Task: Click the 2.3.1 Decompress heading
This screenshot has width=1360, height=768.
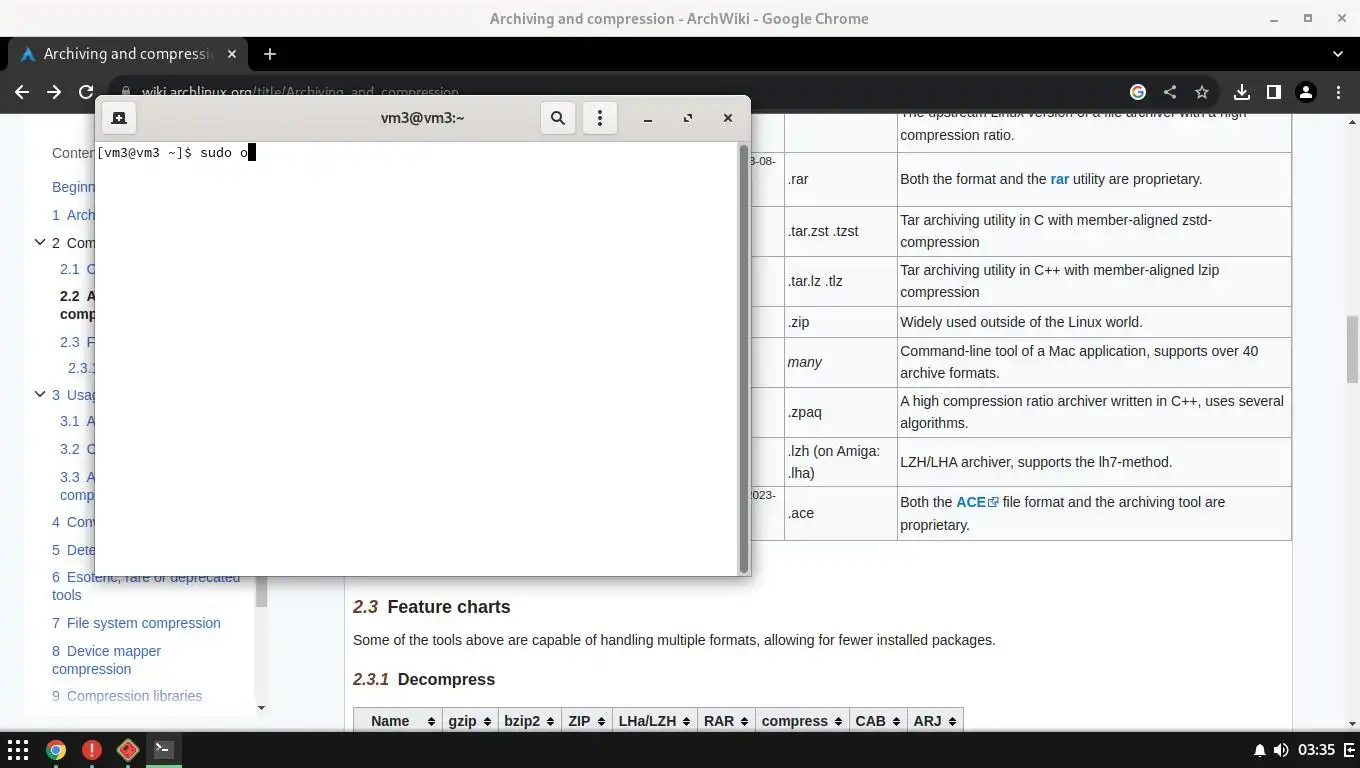Action: pos(424,679)
